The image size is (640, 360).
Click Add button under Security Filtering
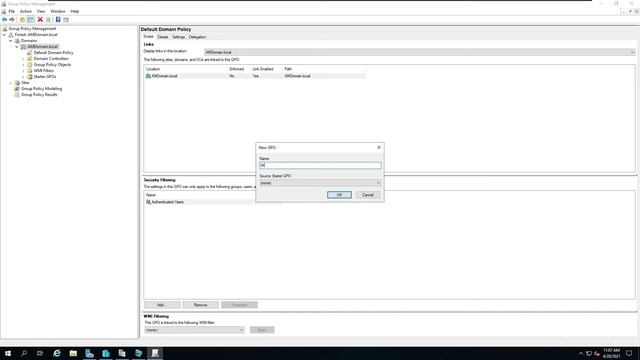click(162, 305)
